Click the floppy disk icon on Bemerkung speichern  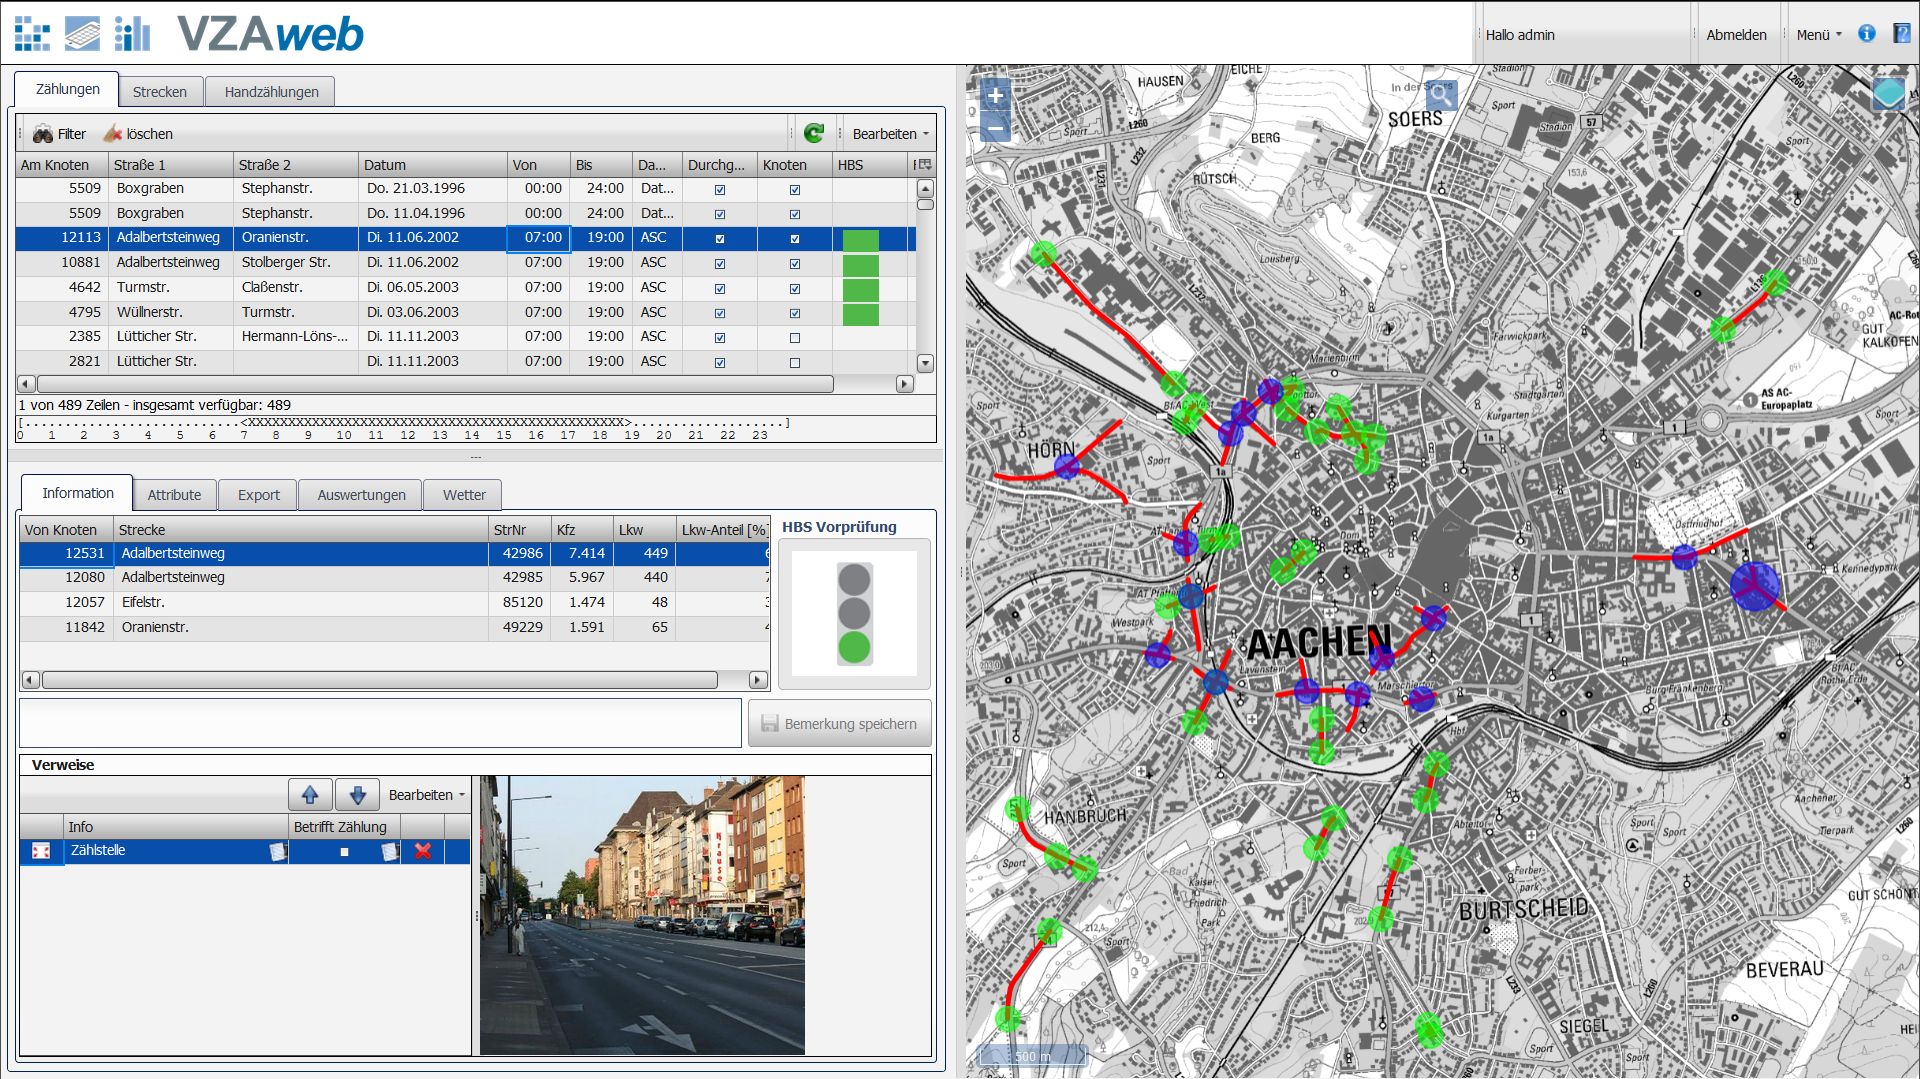[769, 723]
